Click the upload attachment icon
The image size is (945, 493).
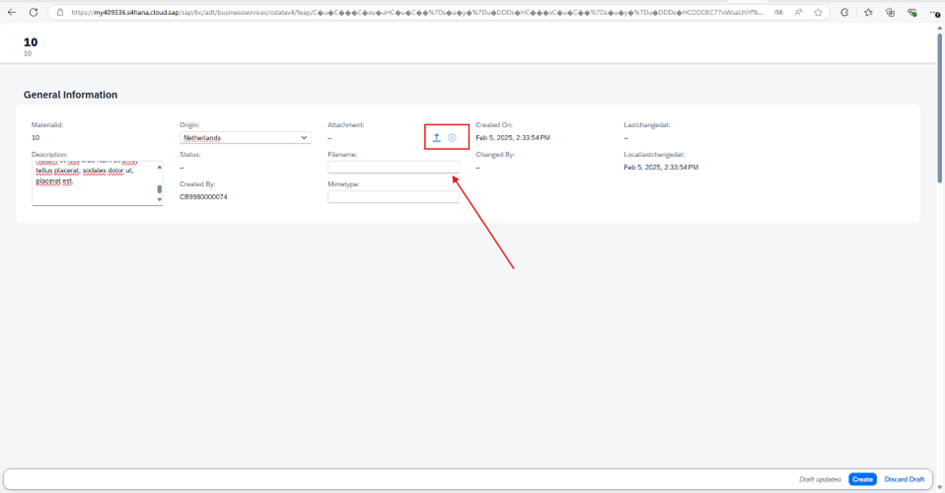tap(436, 137)
